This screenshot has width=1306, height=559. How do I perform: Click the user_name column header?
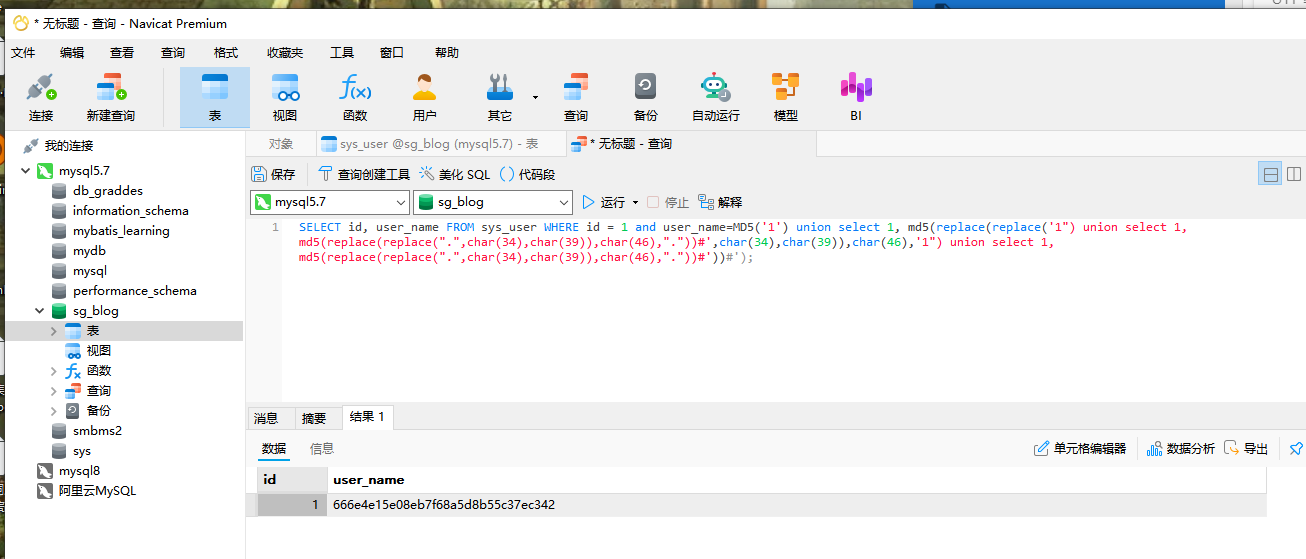coord(797,480)
